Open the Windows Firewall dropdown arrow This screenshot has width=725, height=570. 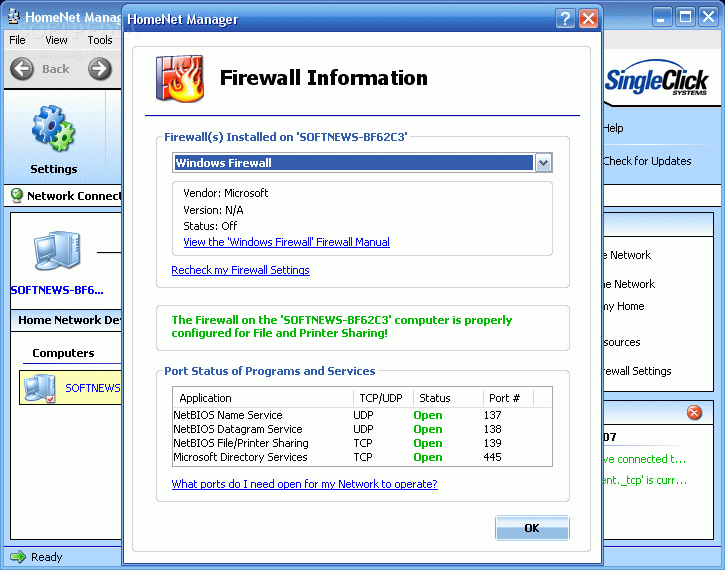543,163
